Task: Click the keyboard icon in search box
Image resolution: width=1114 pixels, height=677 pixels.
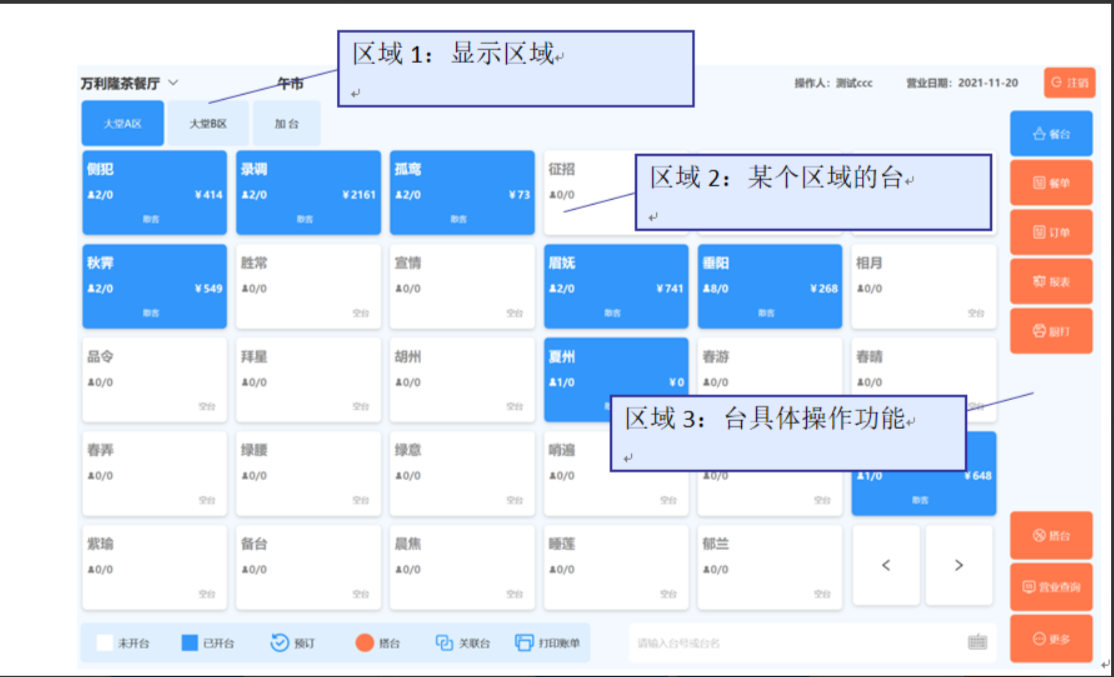Action: [x=977, y=643]
